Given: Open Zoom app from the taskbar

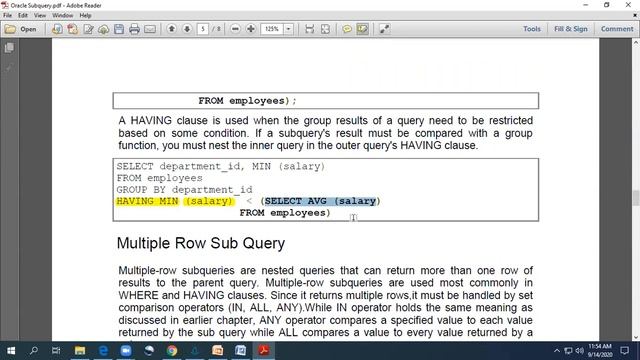Looking at the screenshot, I should pyautogui.click(x=126, y=351).
